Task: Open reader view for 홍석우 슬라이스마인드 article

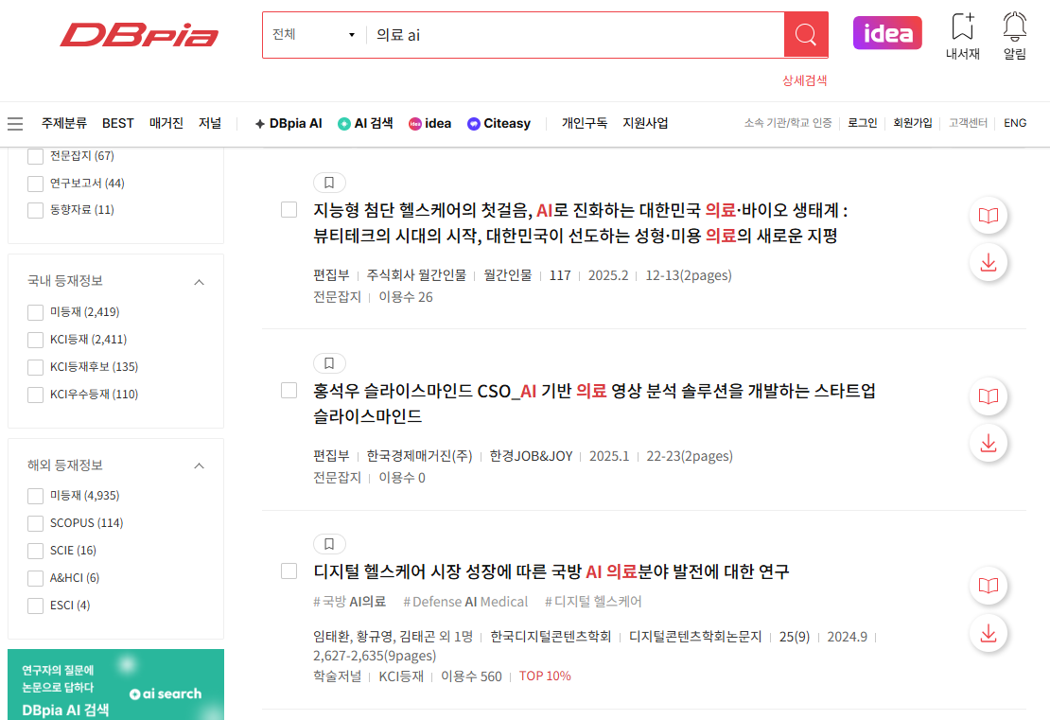Action: click(988, 397)
